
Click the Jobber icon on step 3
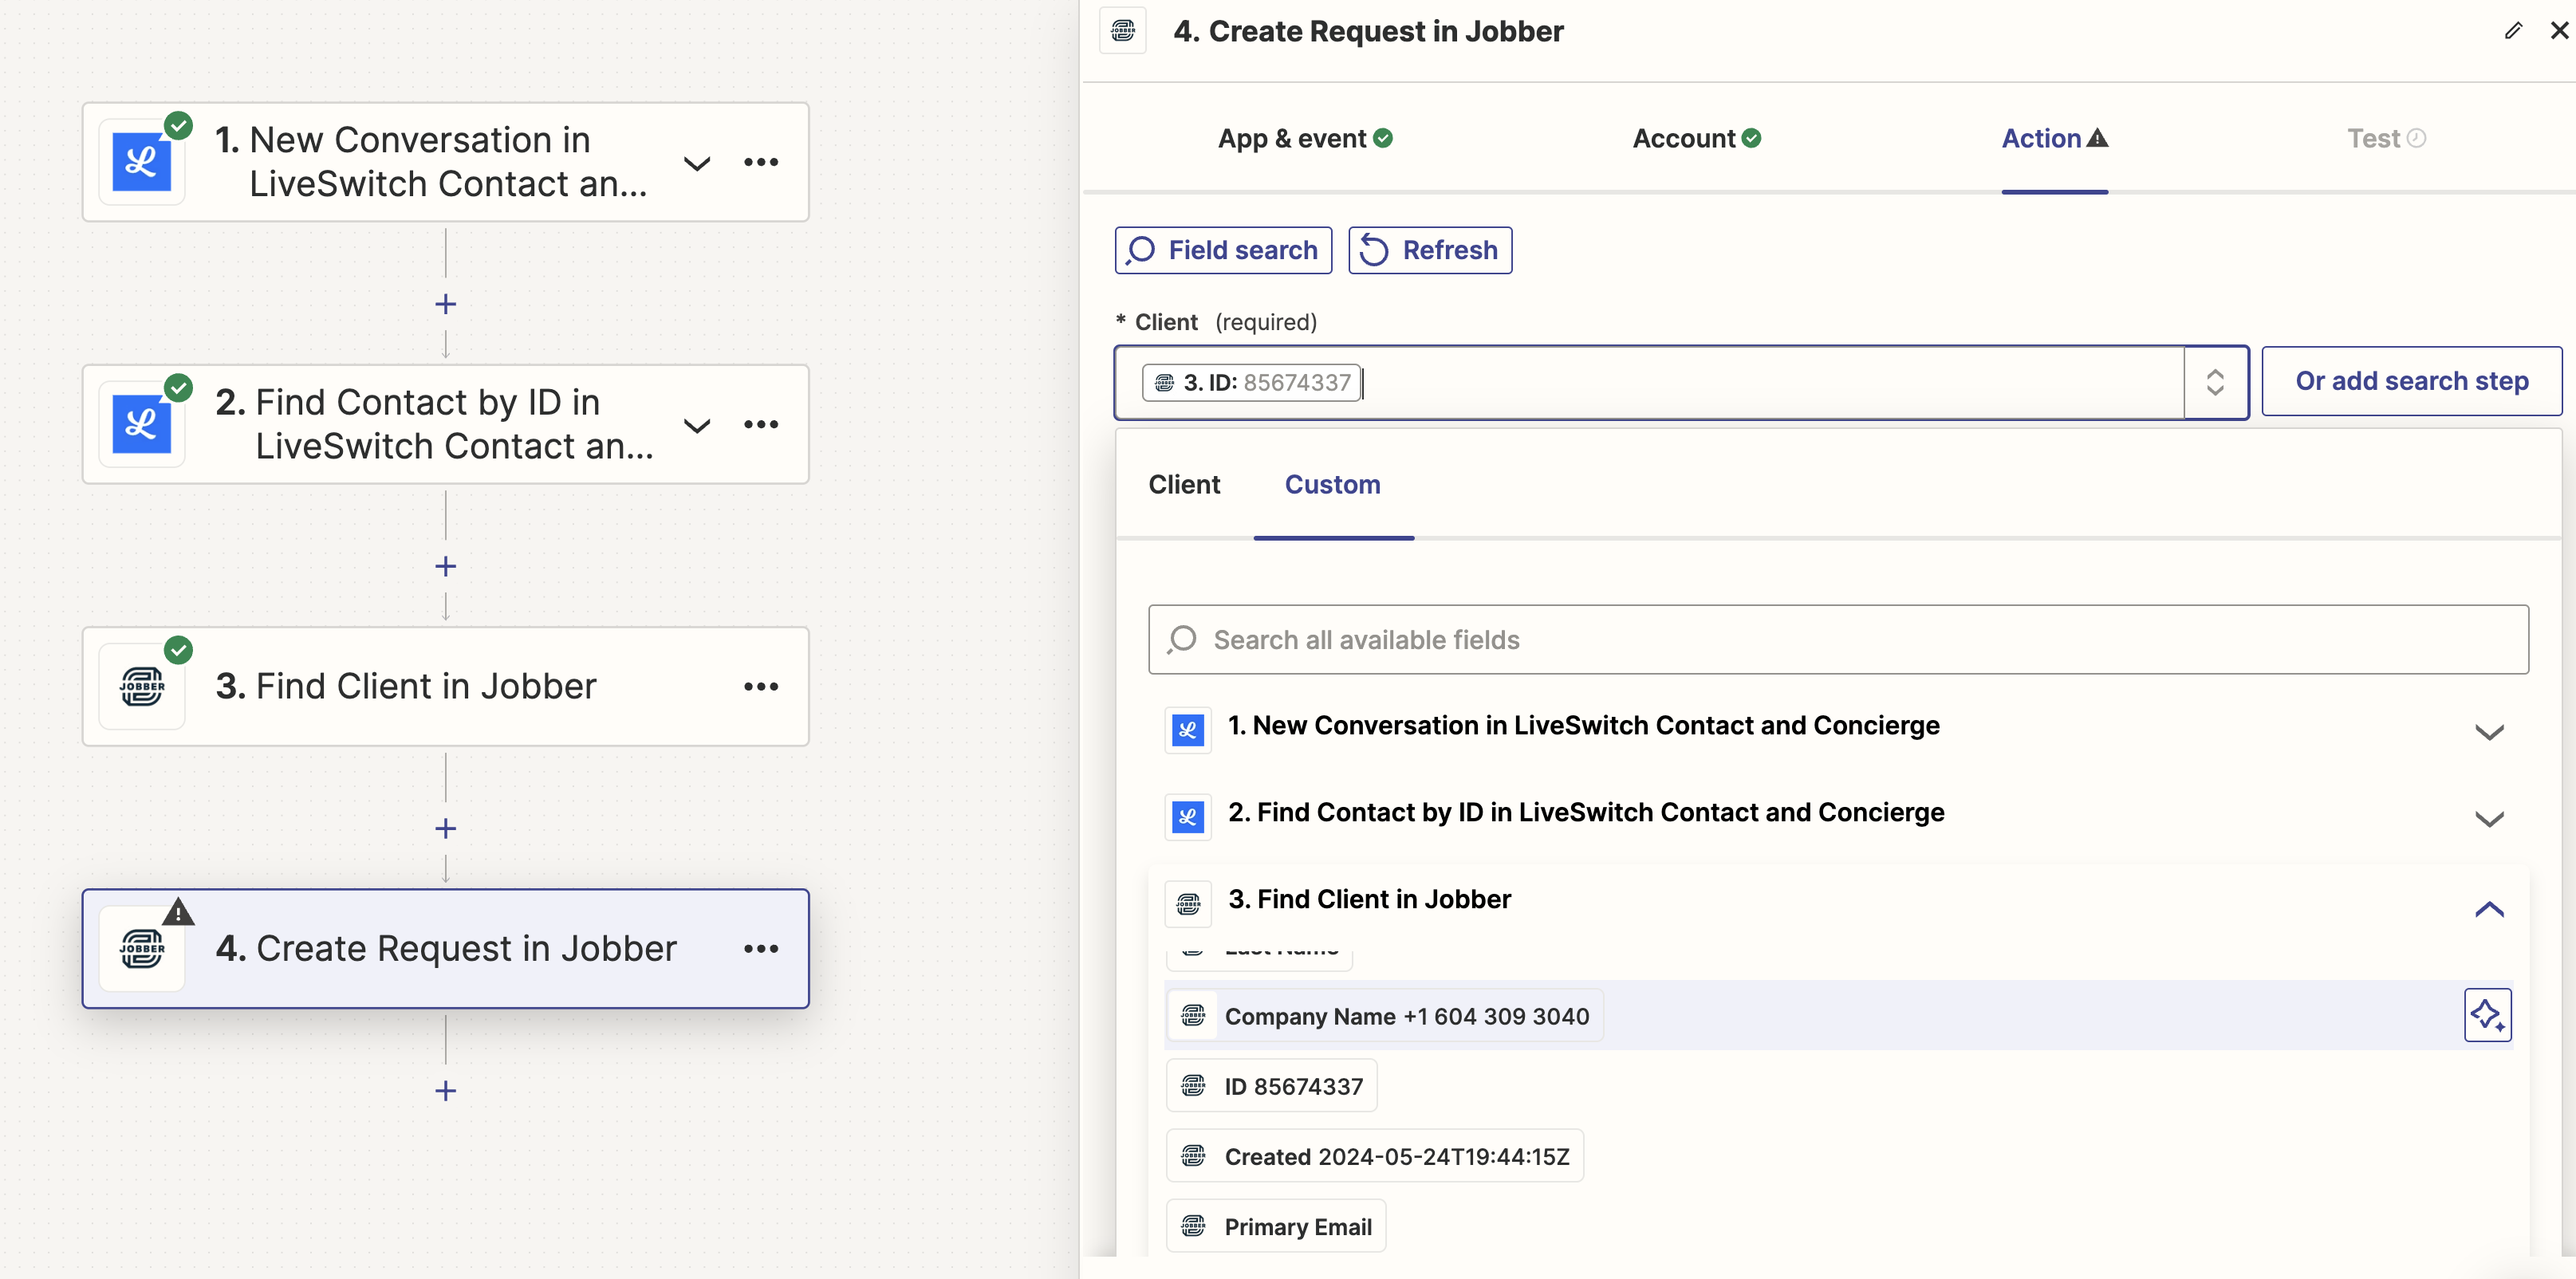141,687
